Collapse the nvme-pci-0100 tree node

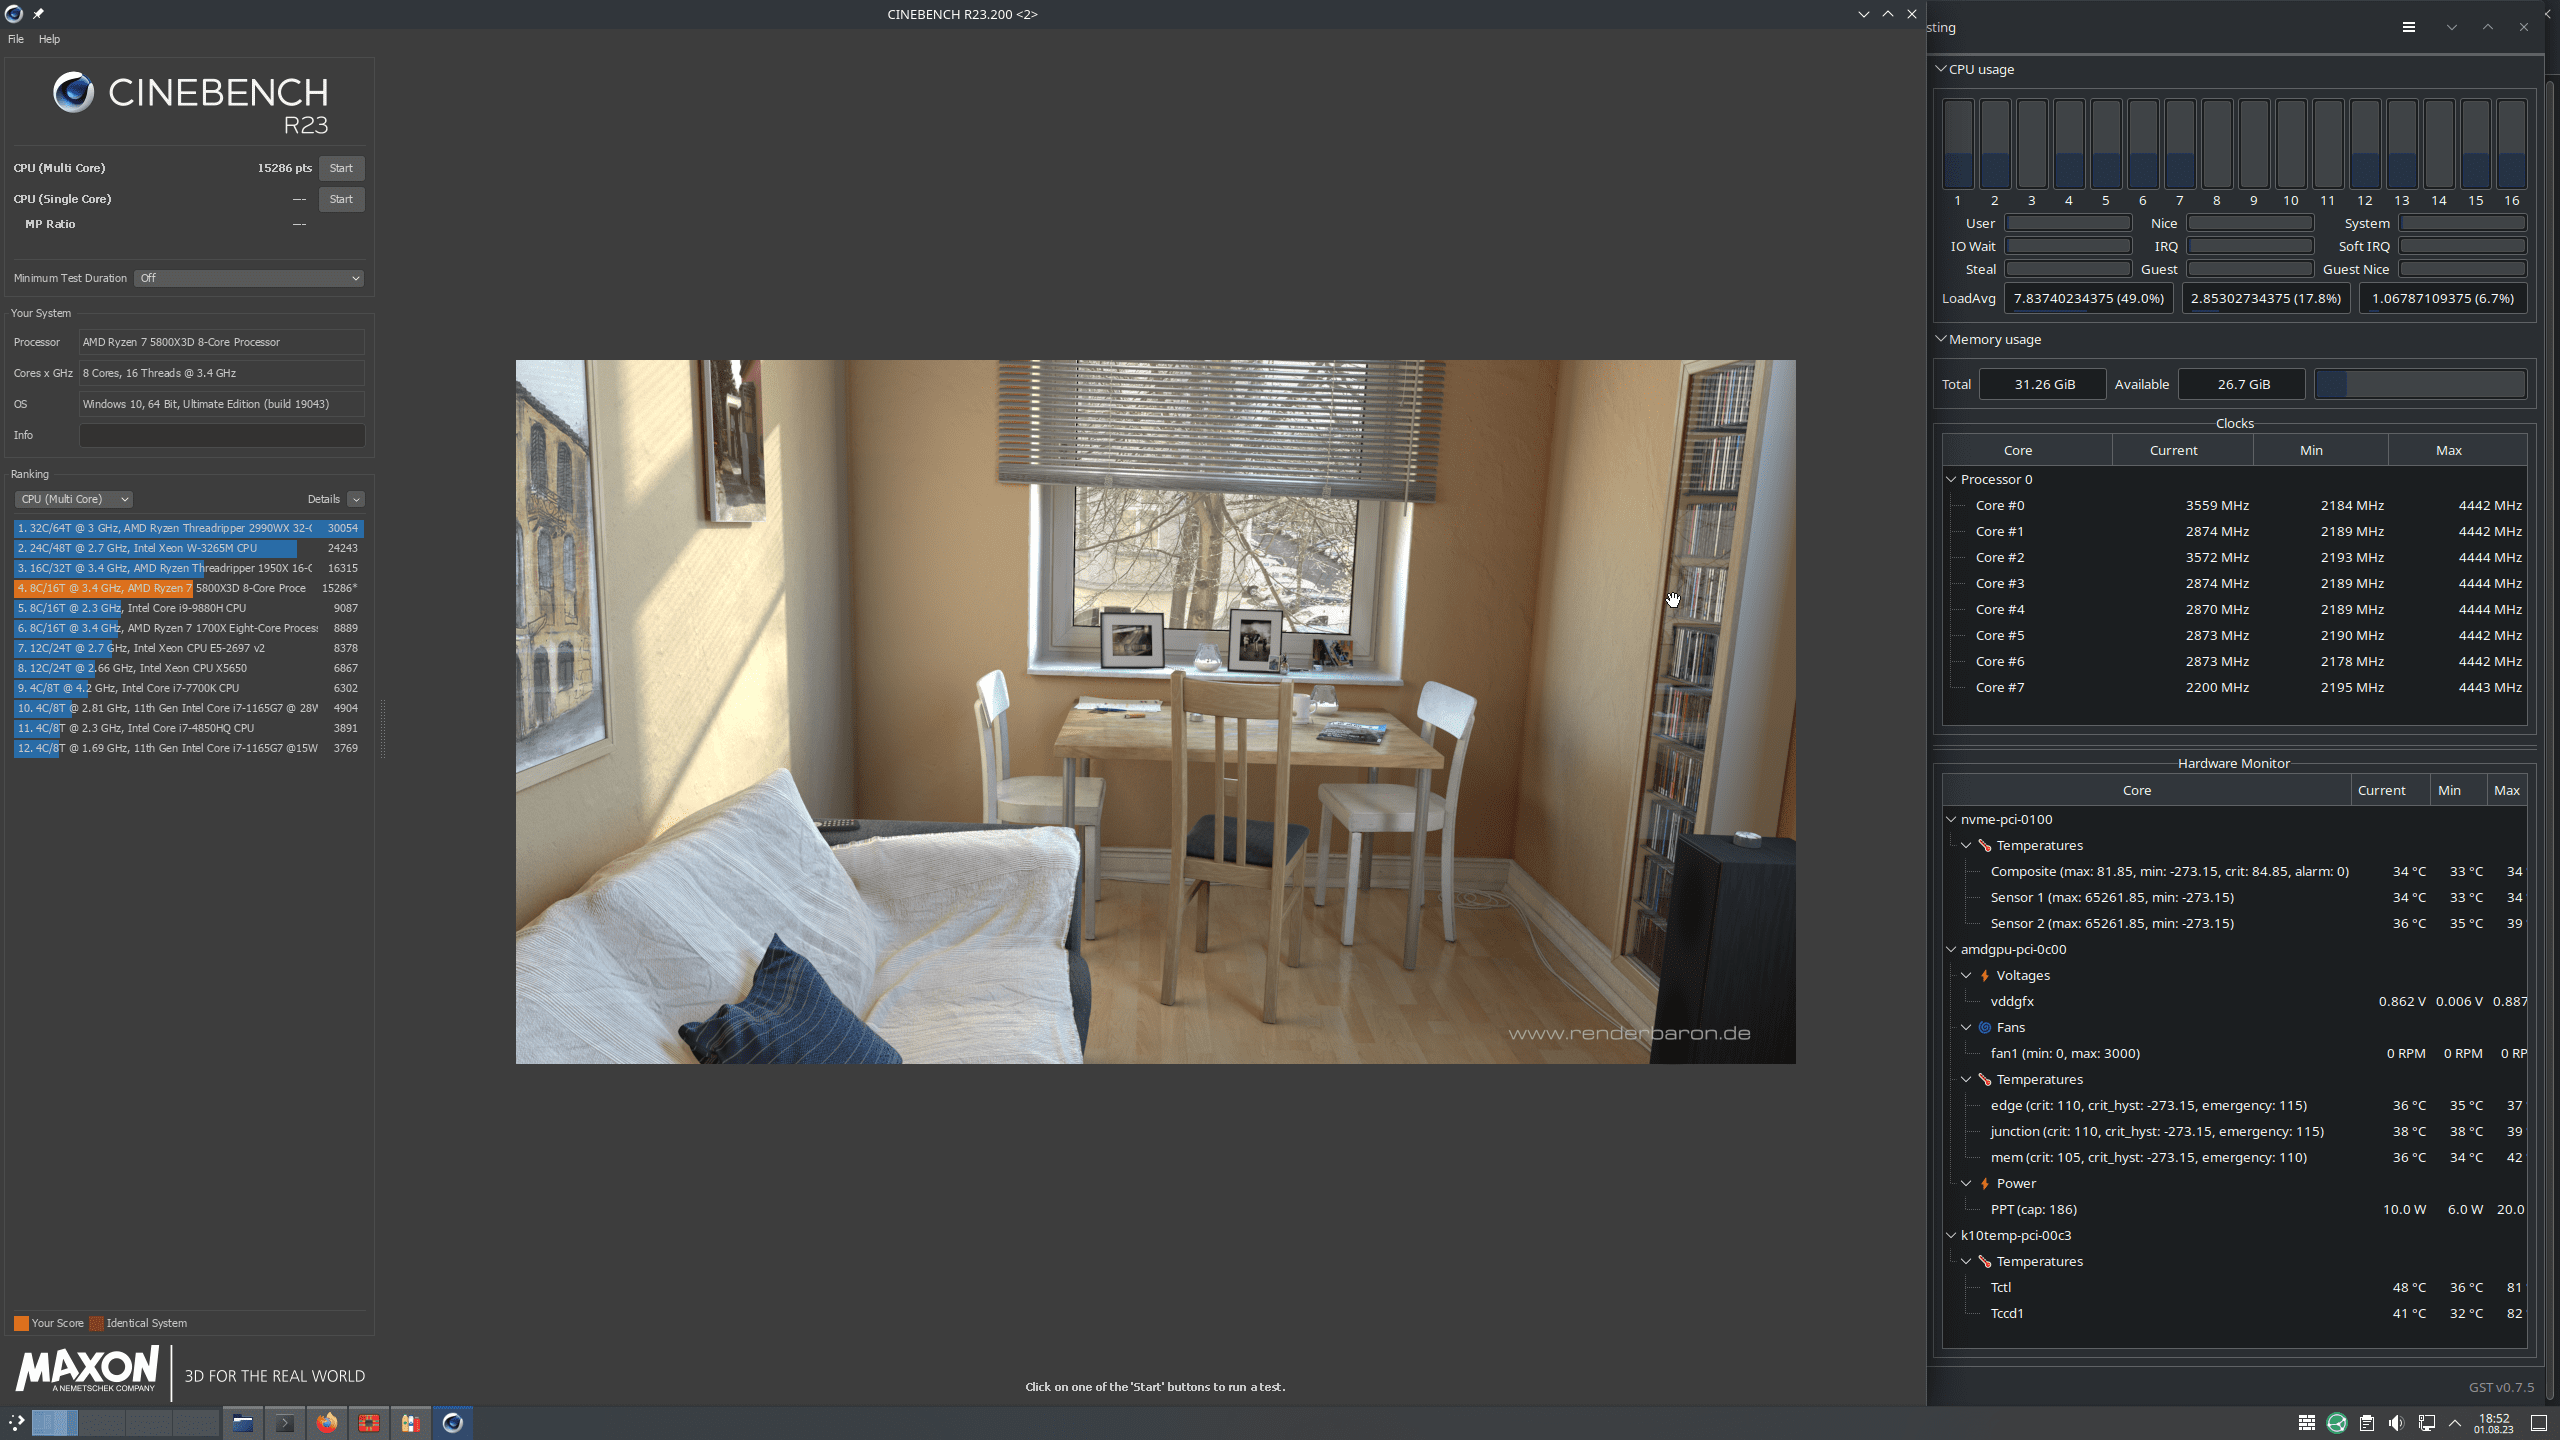point(1951,819)
